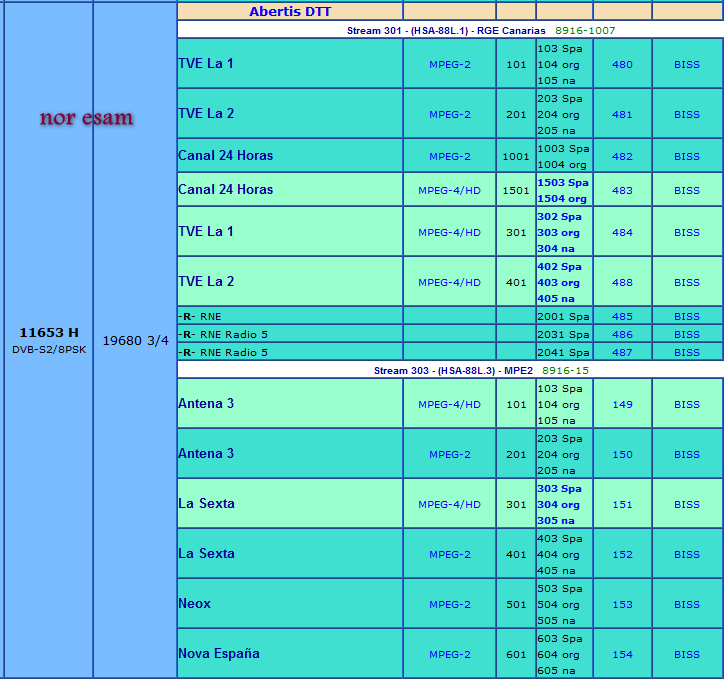Open SID 149 link
Screen dimensions: 724x679
point(622,405)
